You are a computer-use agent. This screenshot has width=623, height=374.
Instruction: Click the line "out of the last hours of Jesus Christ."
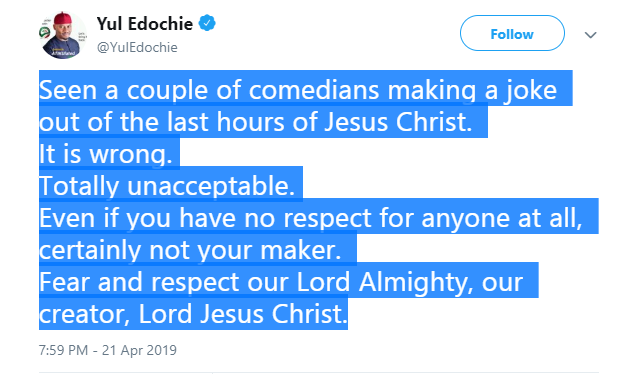point(255,122)
